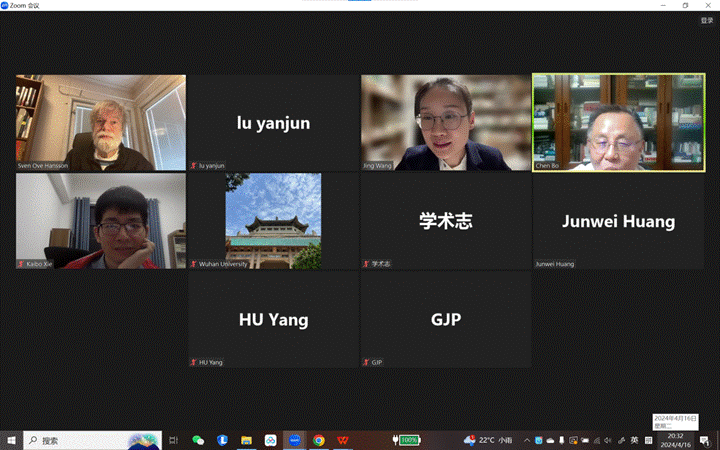Screen dimensions: 720x450
Task: Select the highlighted Chen Bo video tile
Action: [618, 122]
